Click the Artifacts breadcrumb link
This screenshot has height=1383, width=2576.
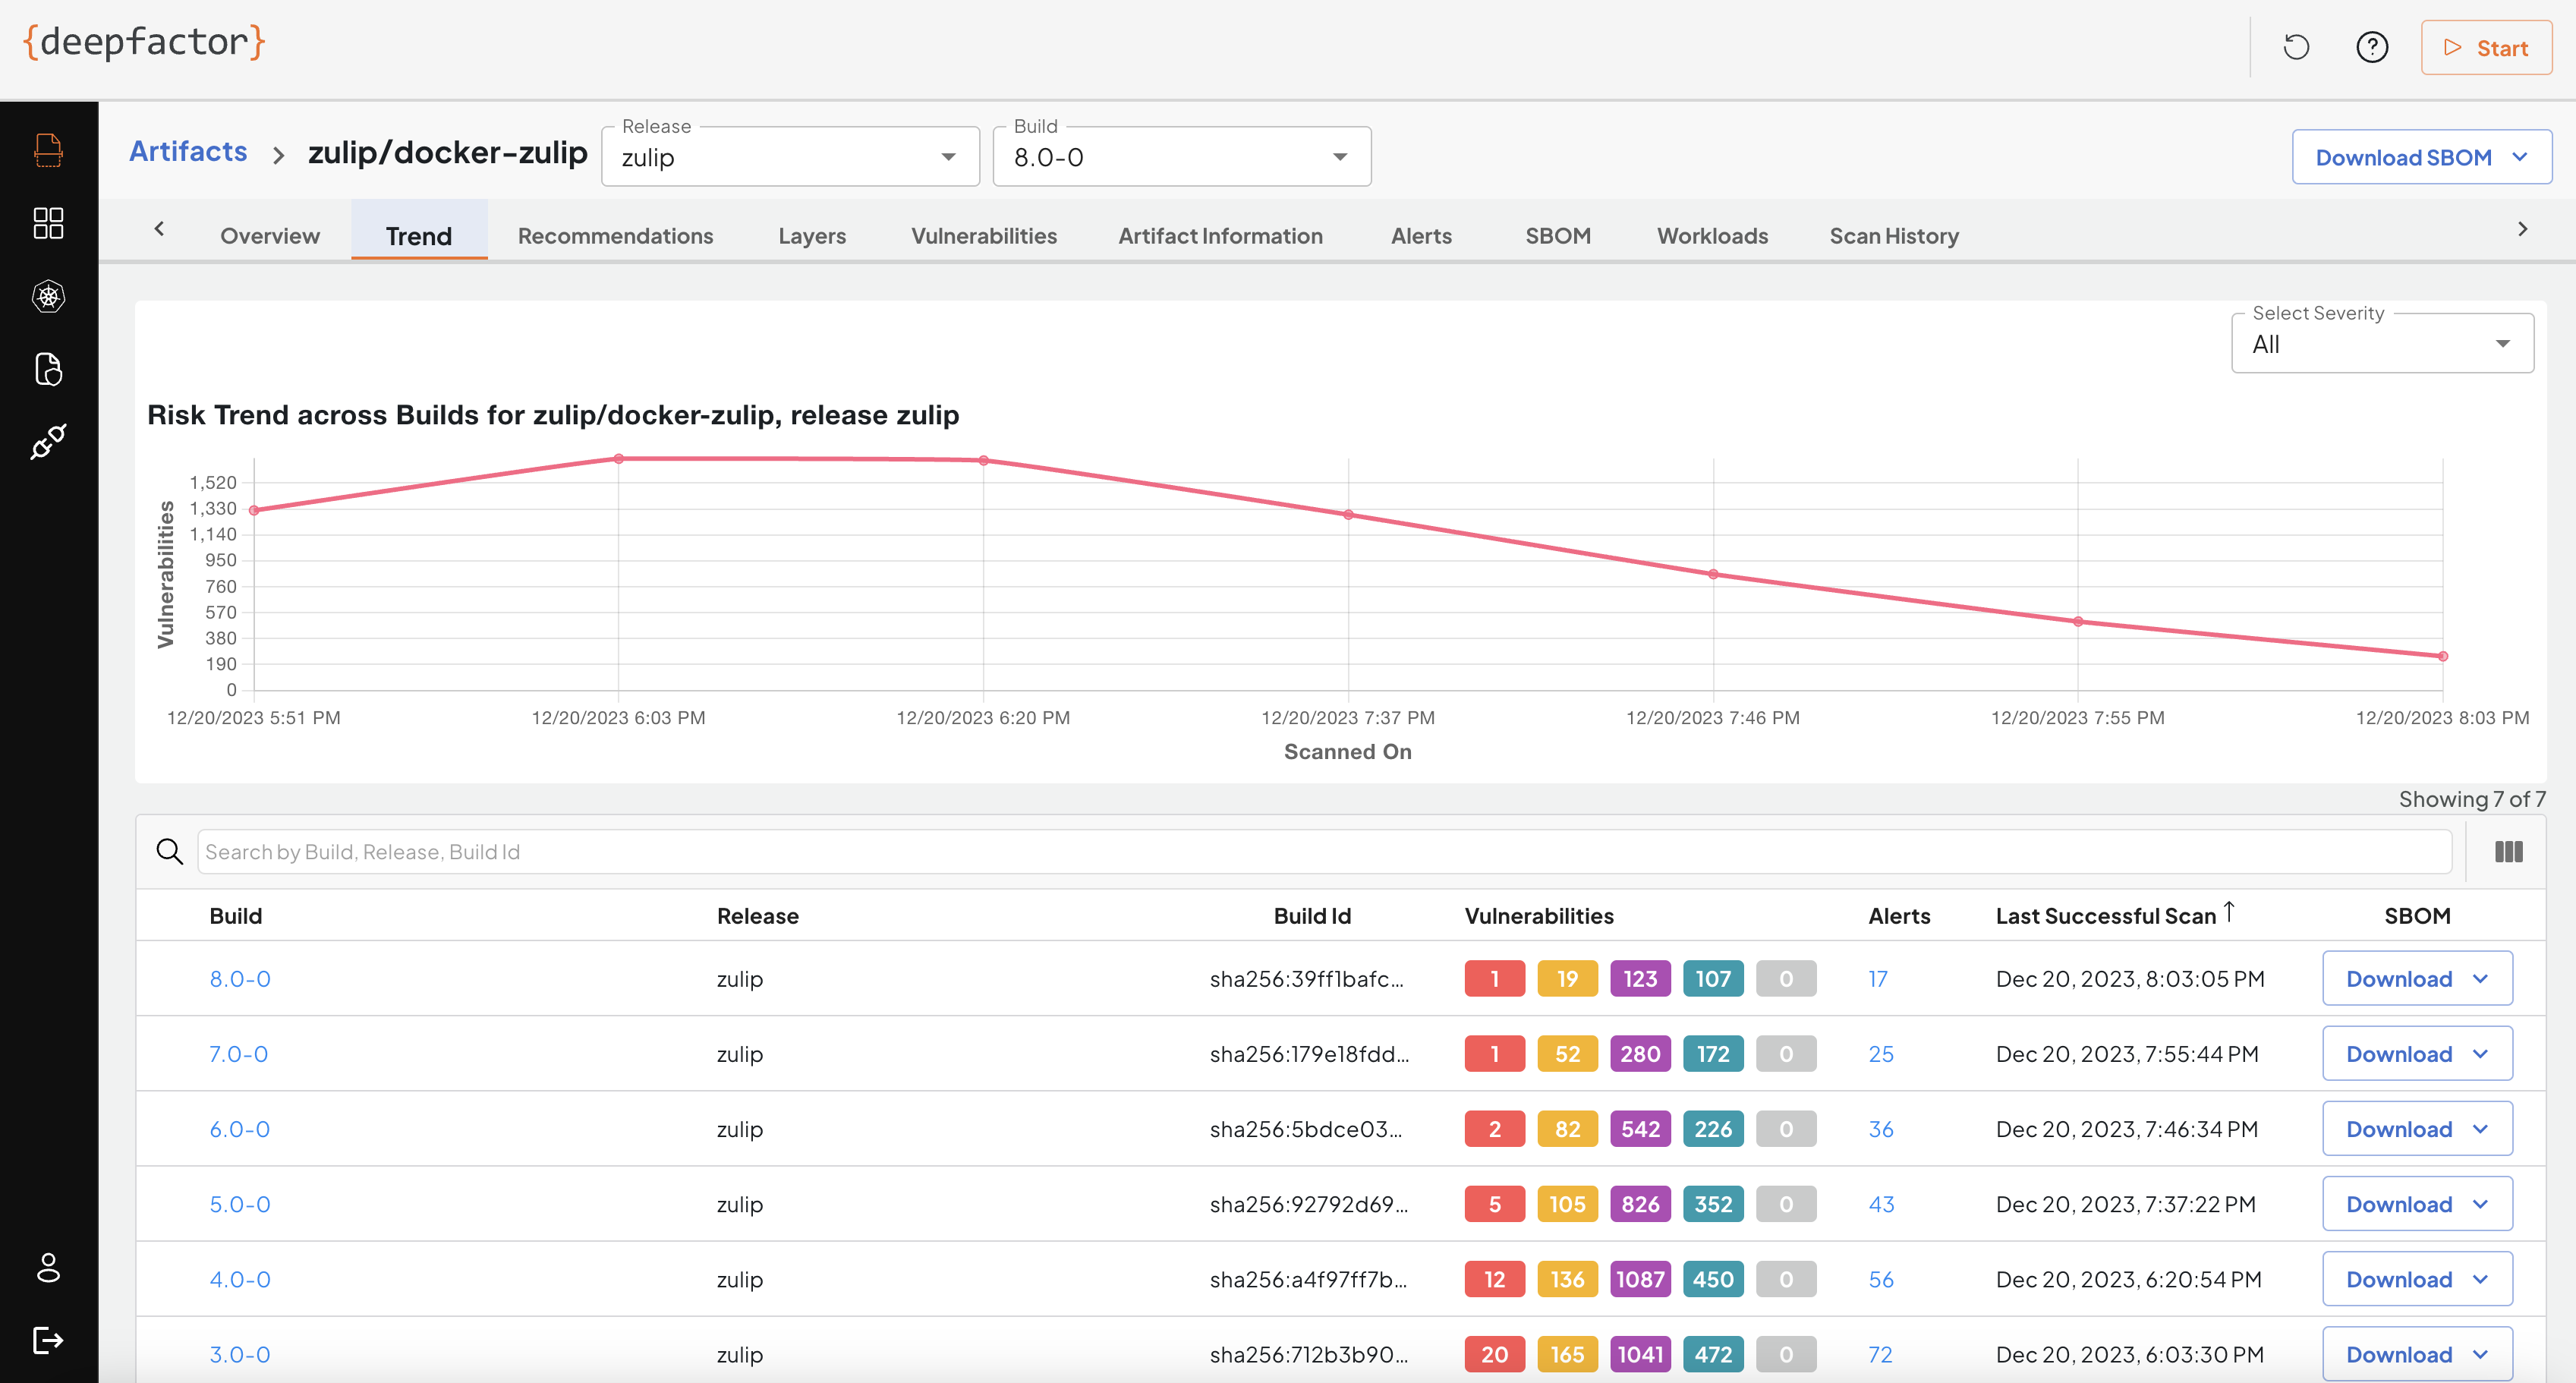click(x=188, y=151)
